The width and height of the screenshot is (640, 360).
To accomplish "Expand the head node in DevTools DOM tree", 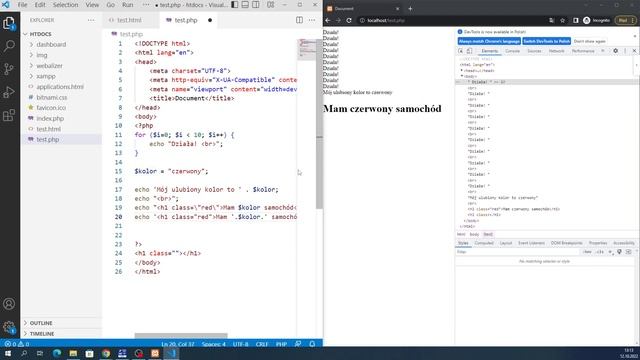I will tap(462, 71).
